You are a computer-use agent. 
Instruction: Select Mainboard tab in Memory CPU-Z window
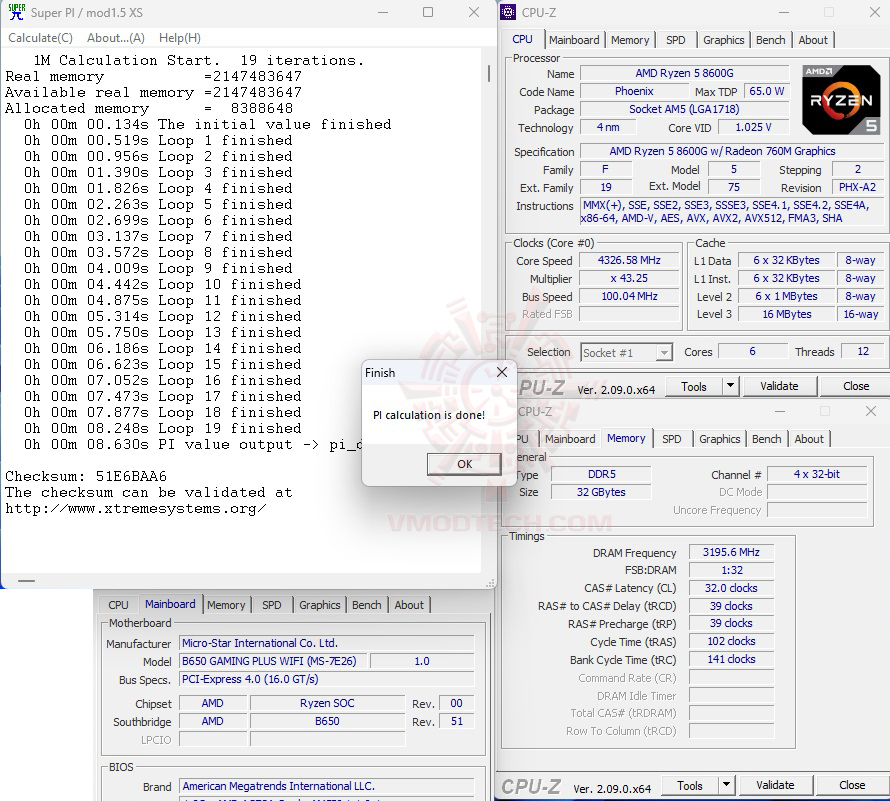pyautogui.click(x=570, y=439)
